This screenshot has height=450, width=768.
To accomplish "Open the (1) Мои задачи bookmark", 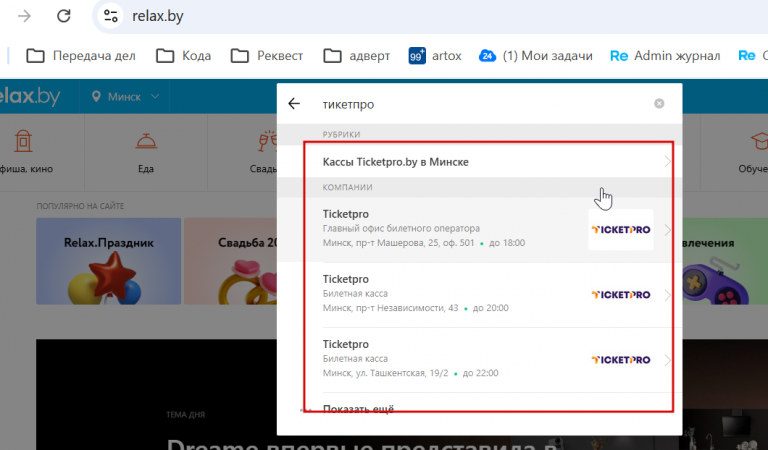I will click(536, 56).
